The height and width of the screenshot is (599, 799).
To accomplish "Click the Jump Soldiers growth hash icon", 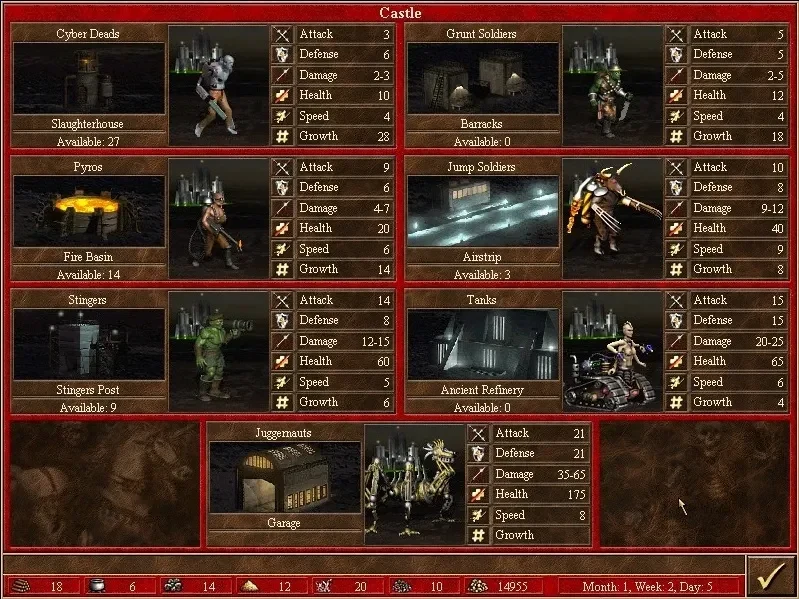I will point(676,269).
